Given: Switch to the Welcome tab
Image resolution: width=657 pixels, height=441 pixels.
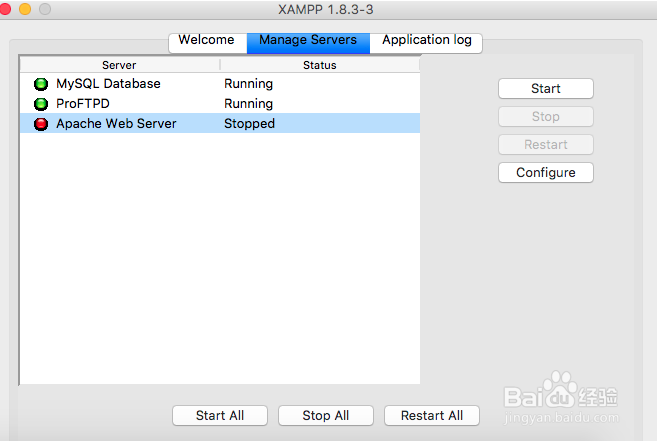Looking at the screenshot, I should (x=207, y=43).
